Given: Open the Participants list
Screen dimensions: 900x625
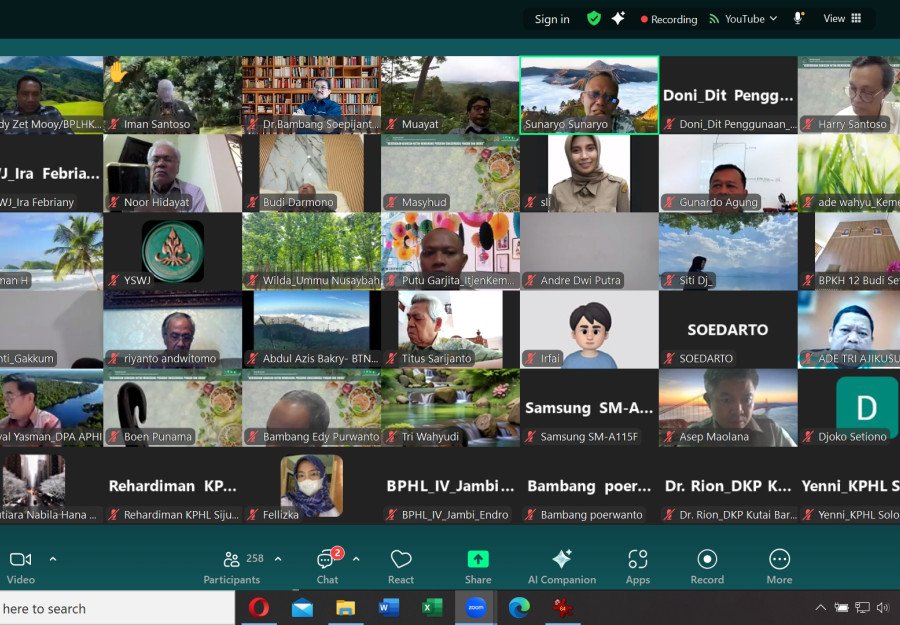Looking at the screenshot, I should [x=232, y=565].
